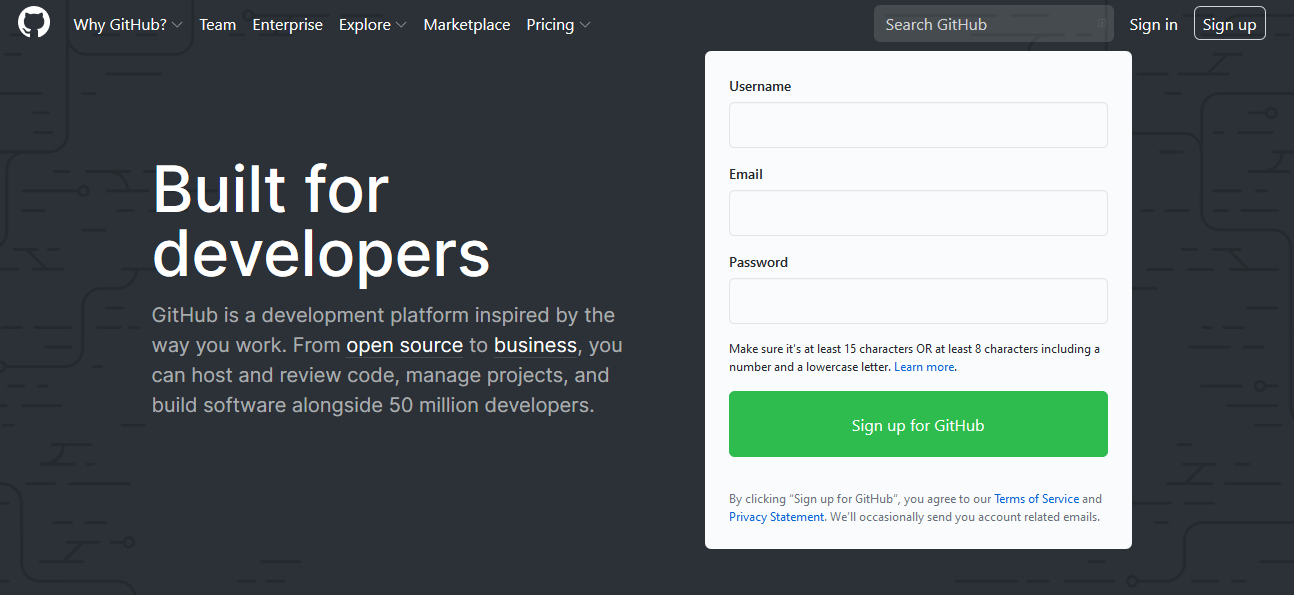Screen dimensions: 1294x595
Task: Open the Explore dropdown menu
Action: point(371,24)
